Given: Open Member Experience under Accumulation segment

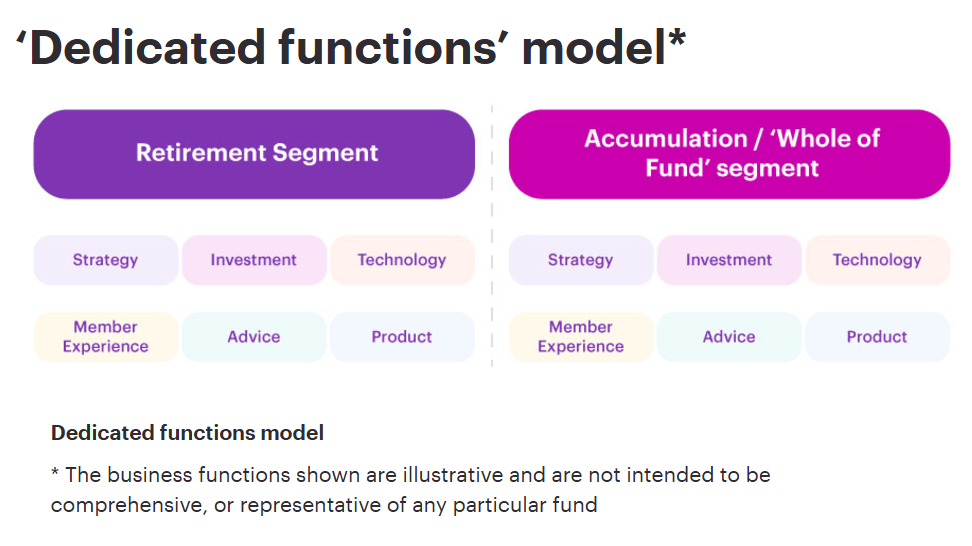Looking at the screenshot, I should click(580, 337).
